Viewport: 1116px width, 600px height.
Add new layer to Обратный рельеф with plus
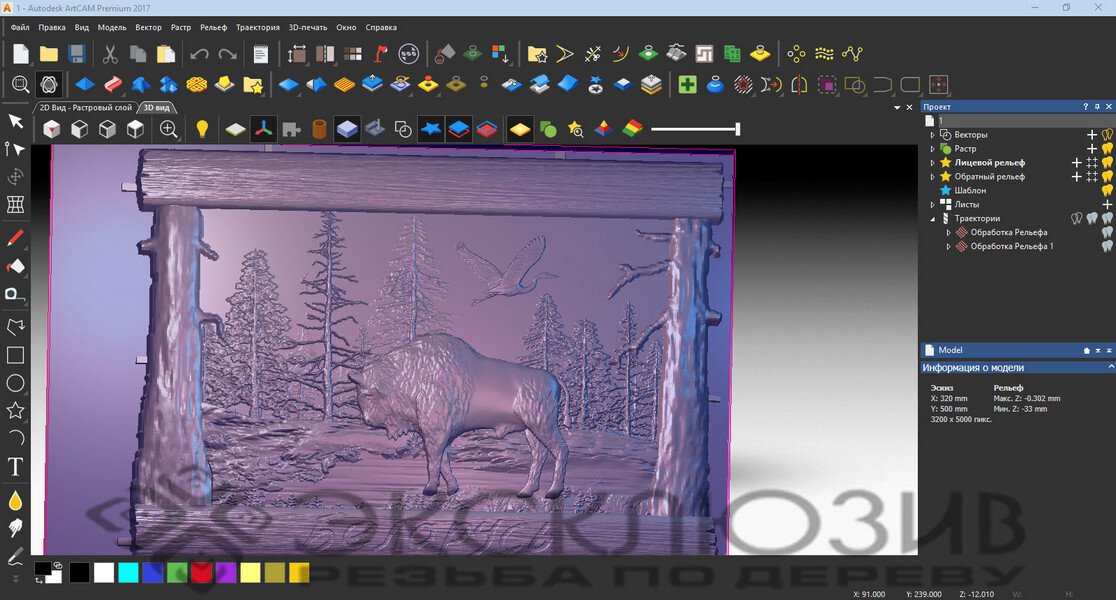coord(1077,176)
